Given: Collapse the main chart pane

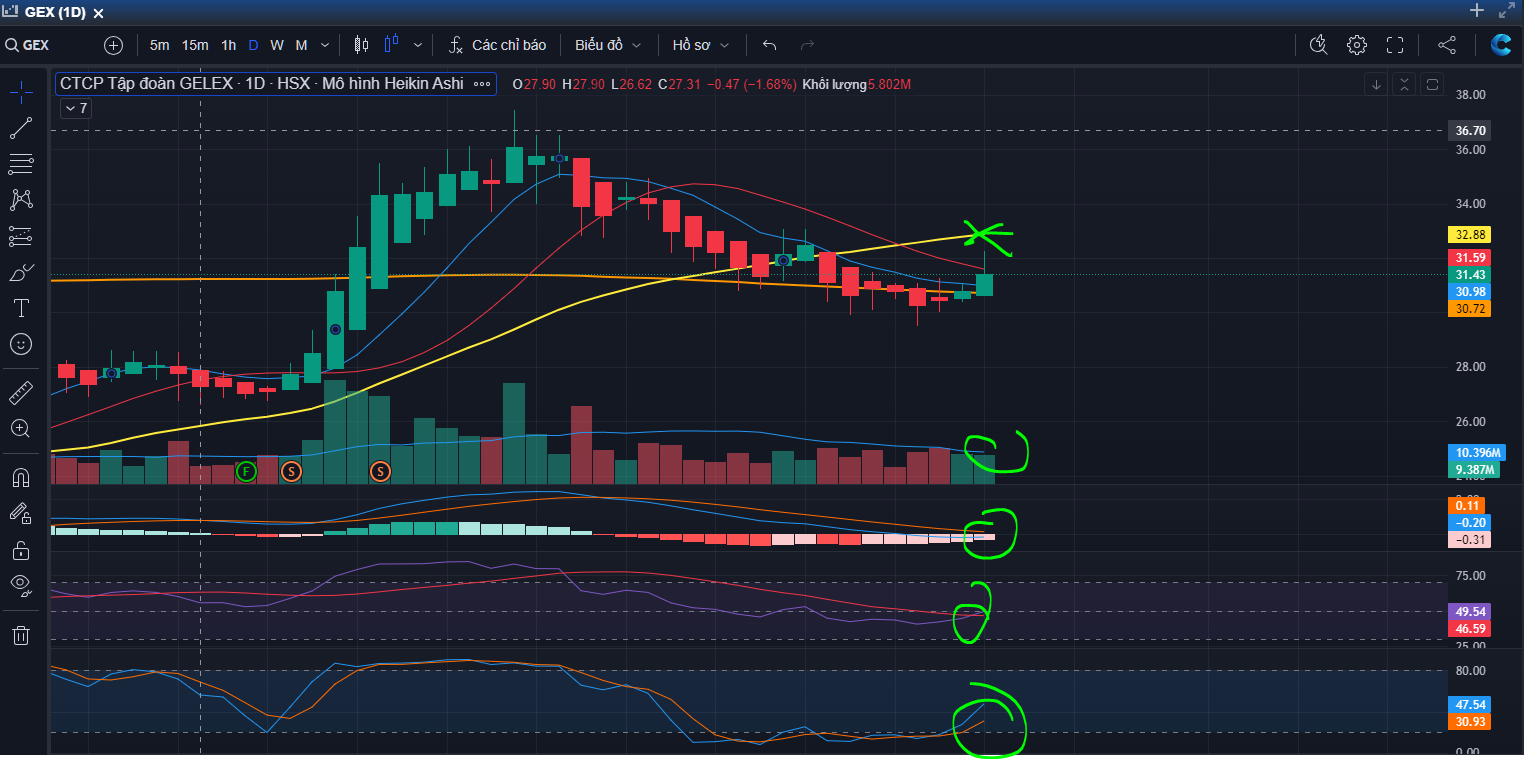Looking at the screenshot, I should click(1405, 84).
